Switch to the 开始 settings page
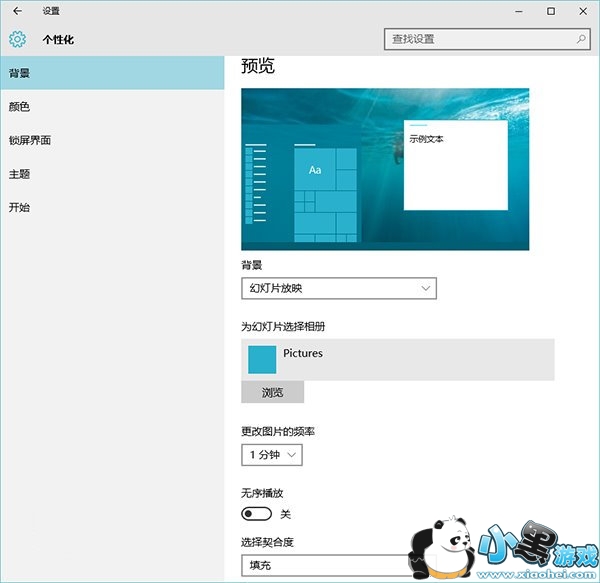This screenshot has height=583, width=600. [x=112, y=207]
